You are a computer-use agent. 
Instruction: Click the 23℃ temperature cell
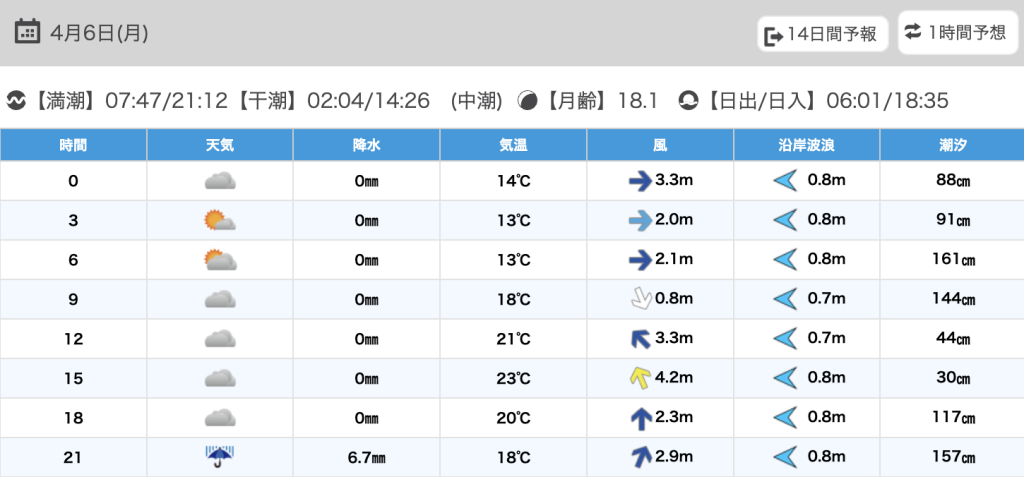tap(513, 379)
